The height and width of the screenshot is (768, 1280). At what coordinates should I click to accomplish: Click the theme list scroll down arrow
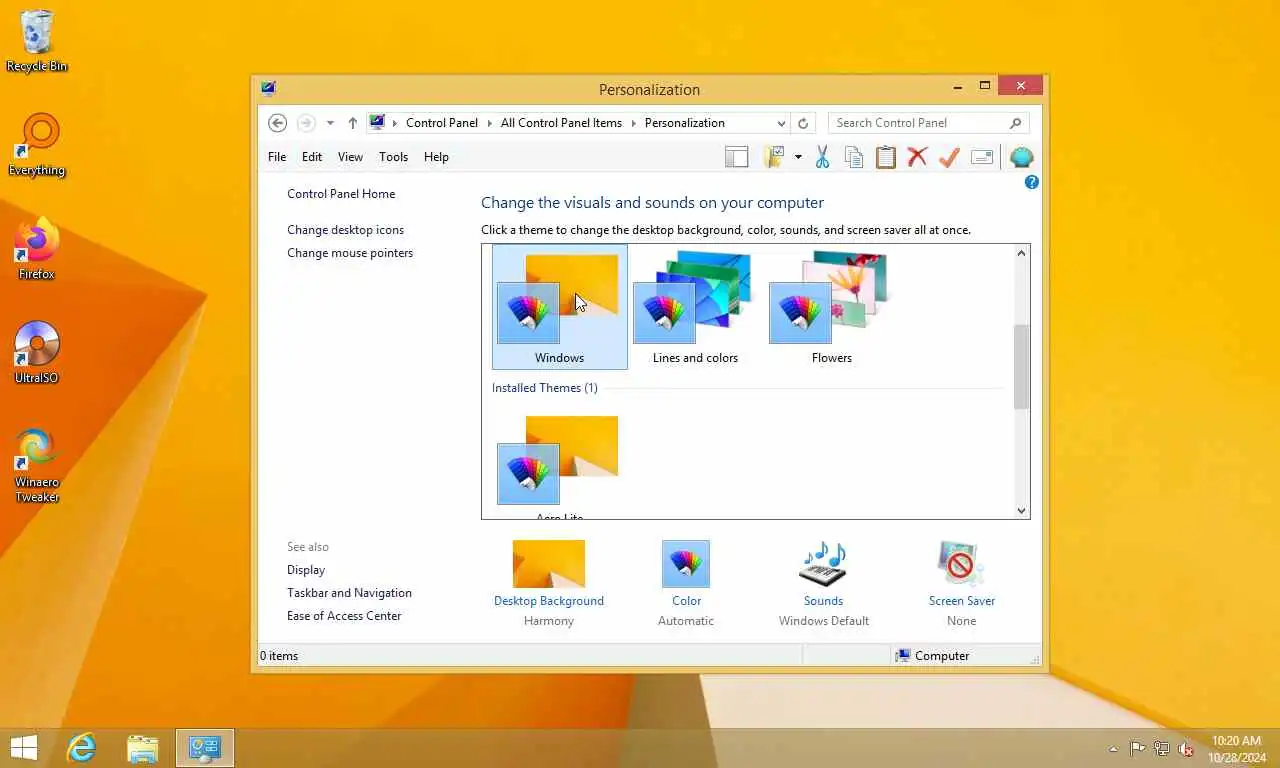click(1021, 510)
